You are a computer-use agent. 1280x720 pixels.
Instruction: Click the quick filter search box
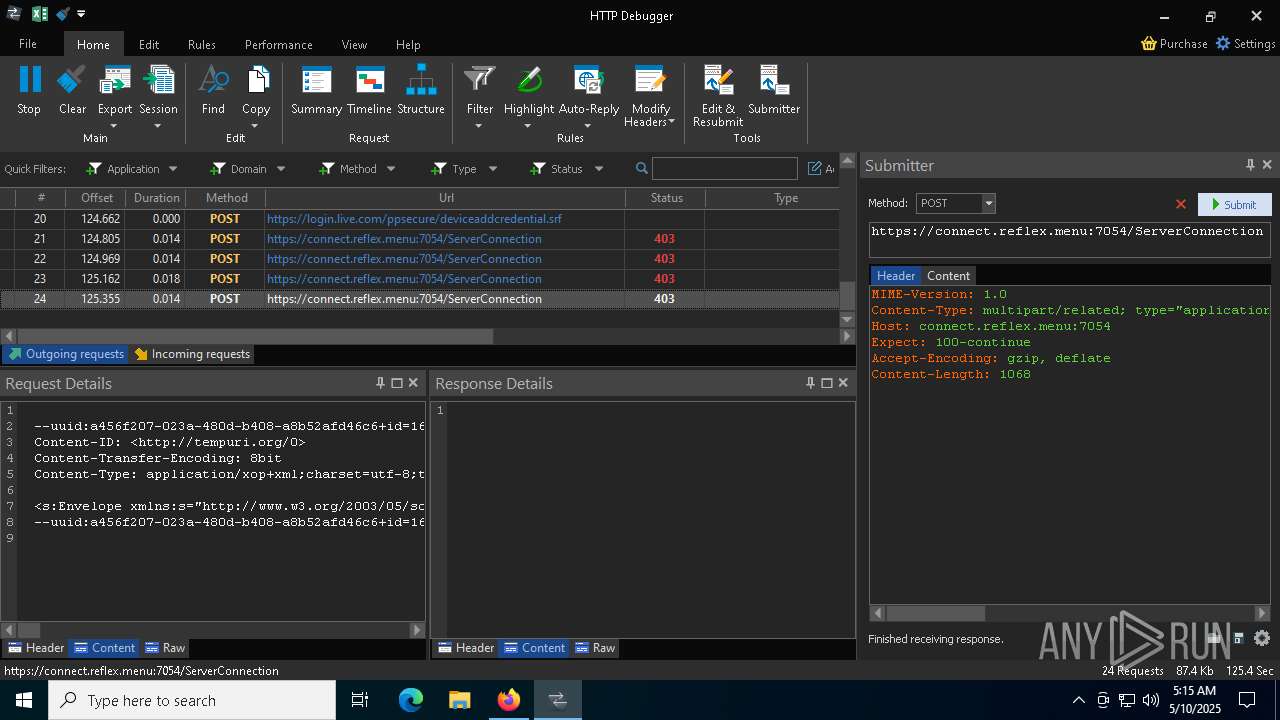(725, 169)
